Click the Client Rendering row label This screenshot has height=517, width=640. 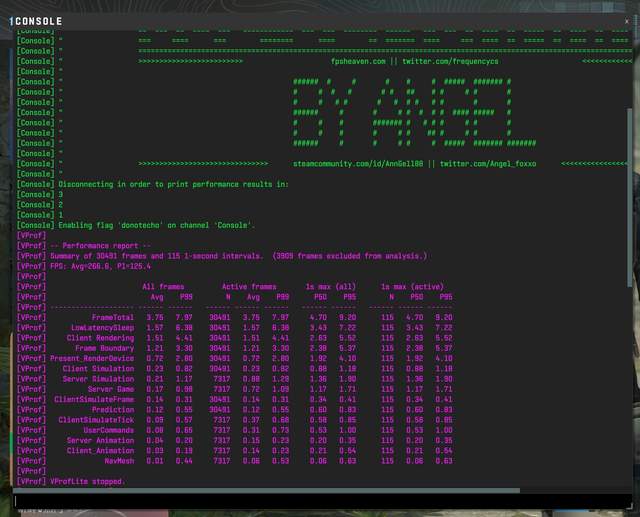[100, 338]
